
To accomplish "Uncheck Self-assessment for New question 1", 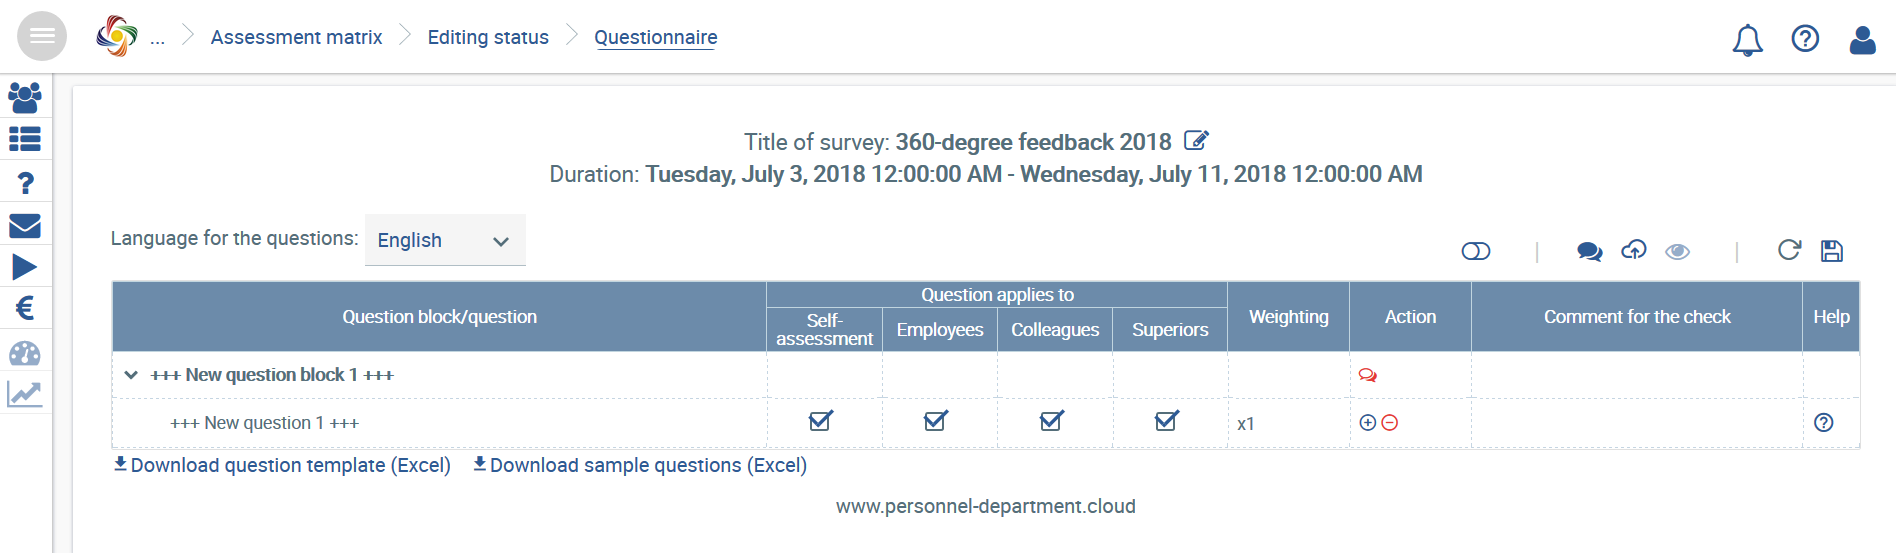I will click(x=821, y=421).
